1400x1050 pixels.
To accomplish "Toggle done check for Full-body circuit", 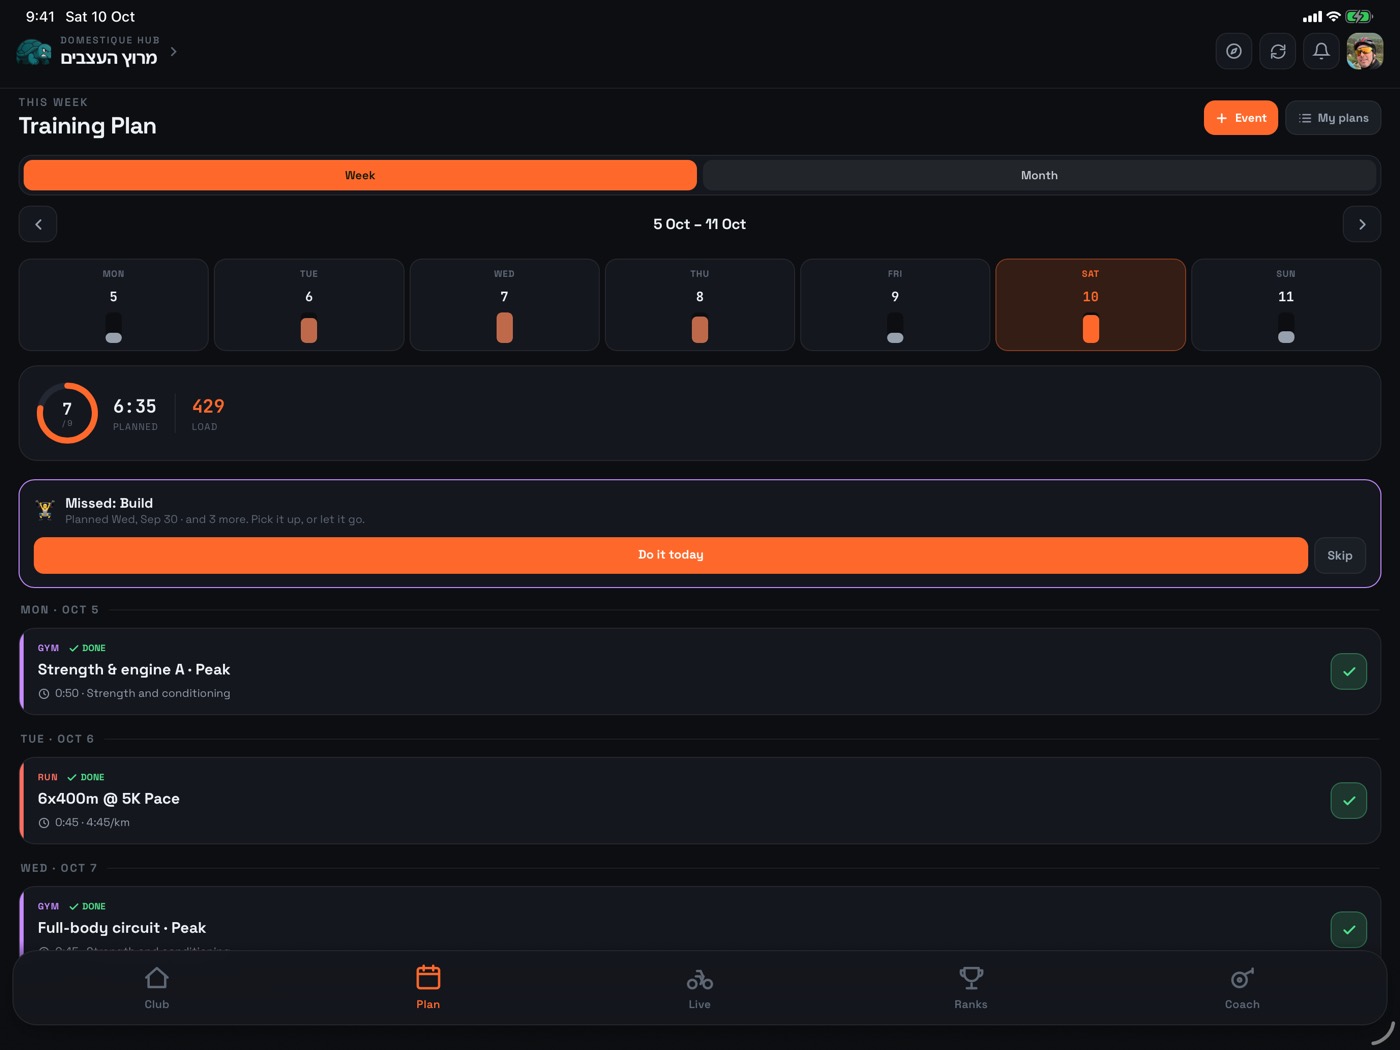I will click(x=1349, y=930).
